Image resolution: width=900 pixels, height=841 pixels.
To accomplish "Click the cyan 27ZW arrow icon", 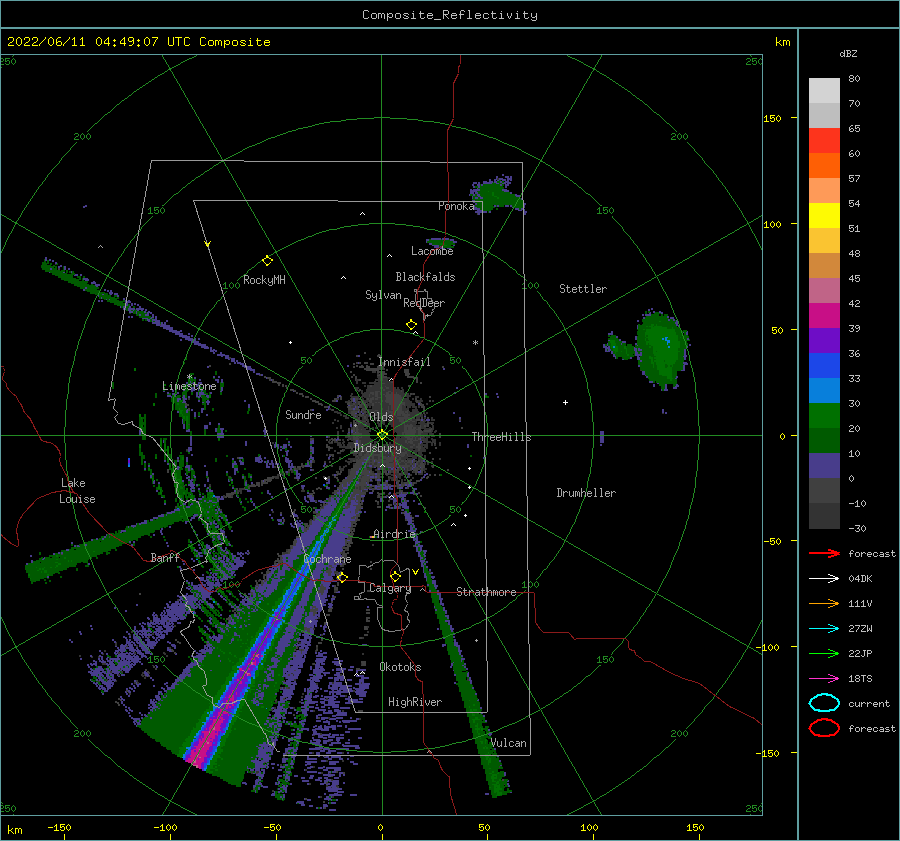I will pyautogui.click(x=824, y=629).
